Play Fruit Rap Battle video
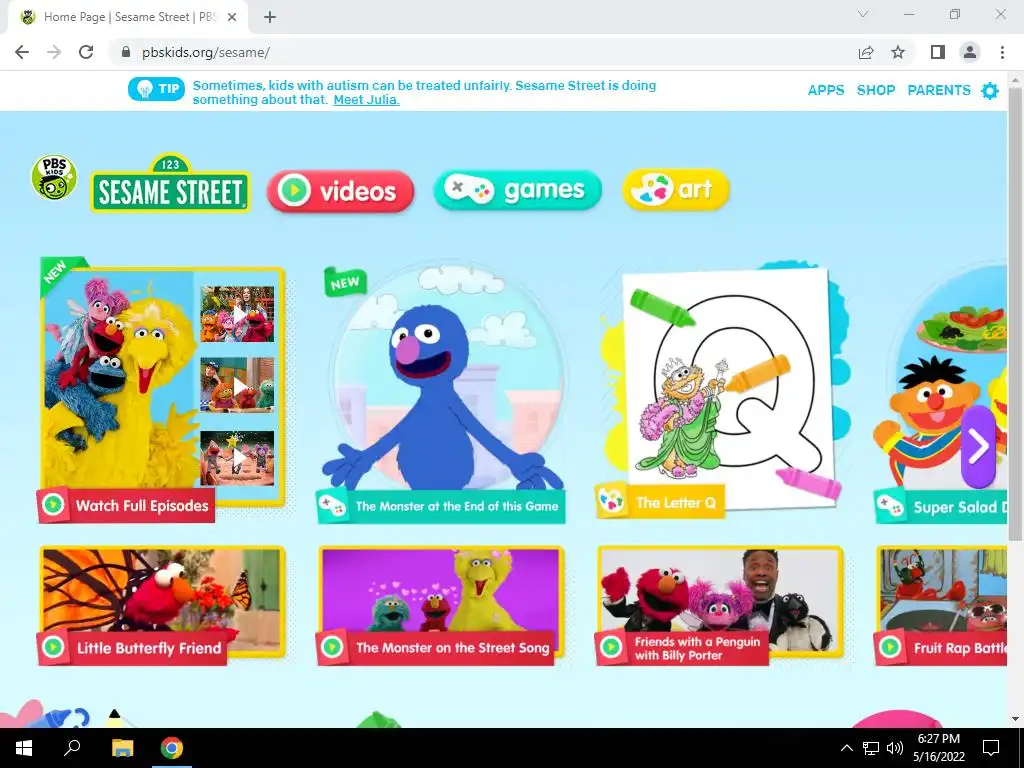This screenshot has height=768, width=1024. pyautogui.click(x=940, y=605)
